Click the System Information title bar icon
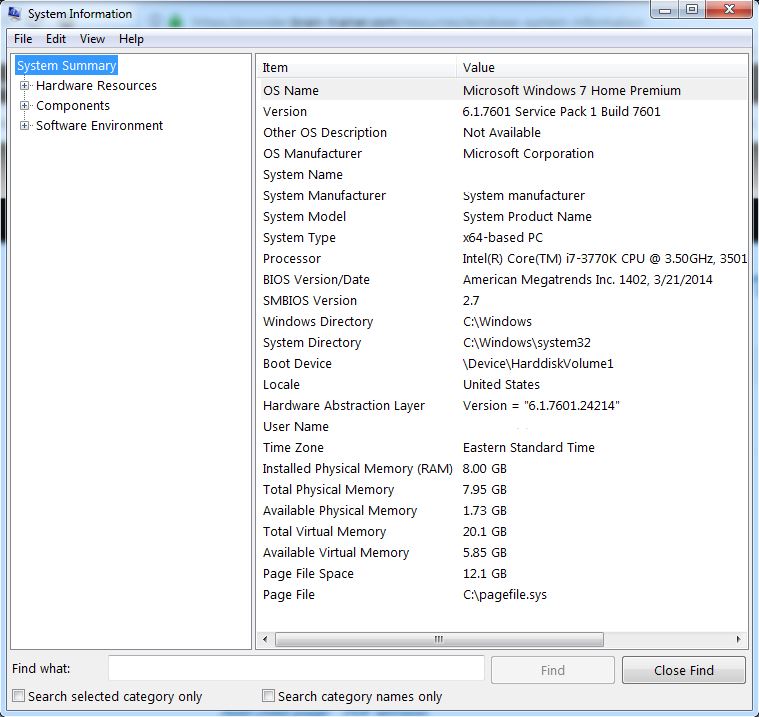 tap(15, 13)
